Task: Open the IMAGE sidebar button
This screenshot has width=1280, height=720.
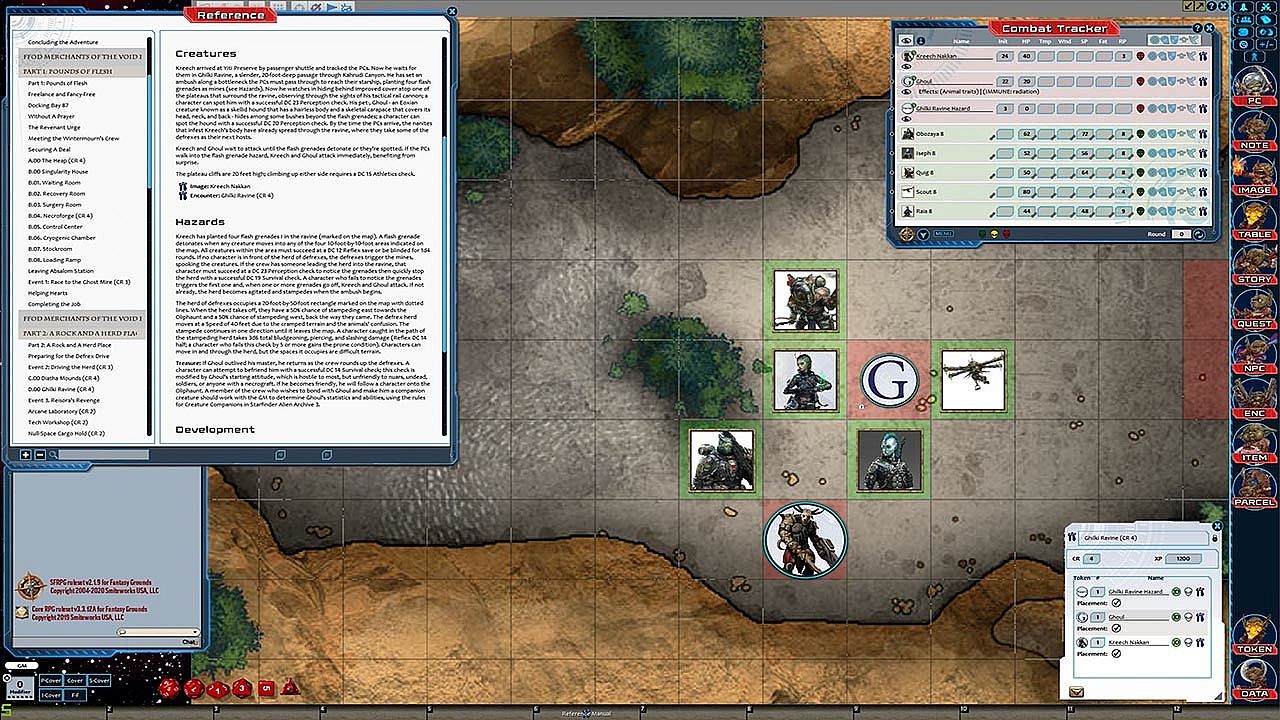Action: [1254, 176]
